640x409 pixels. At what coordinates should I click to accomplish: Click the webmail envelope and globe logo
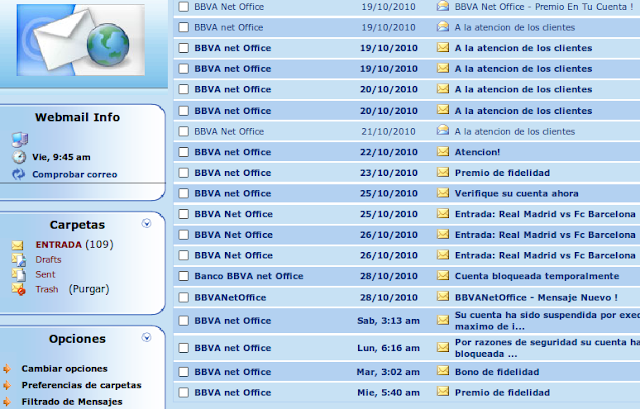coord(81,40)
